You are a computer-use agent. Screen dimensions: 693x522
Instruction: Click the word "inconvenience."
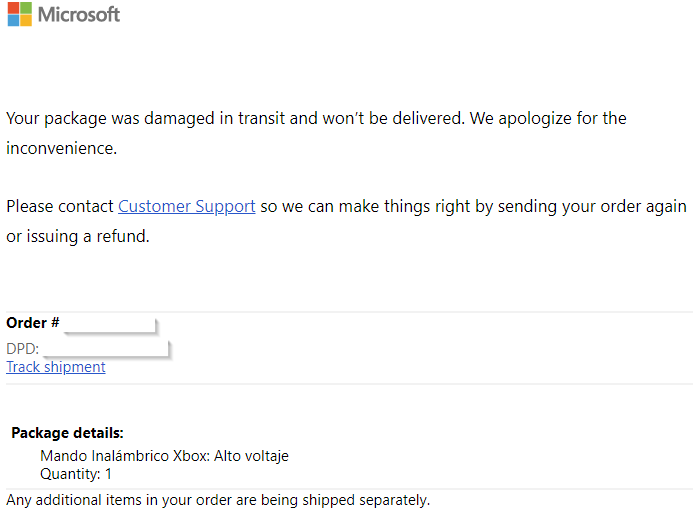click(61, 148)
